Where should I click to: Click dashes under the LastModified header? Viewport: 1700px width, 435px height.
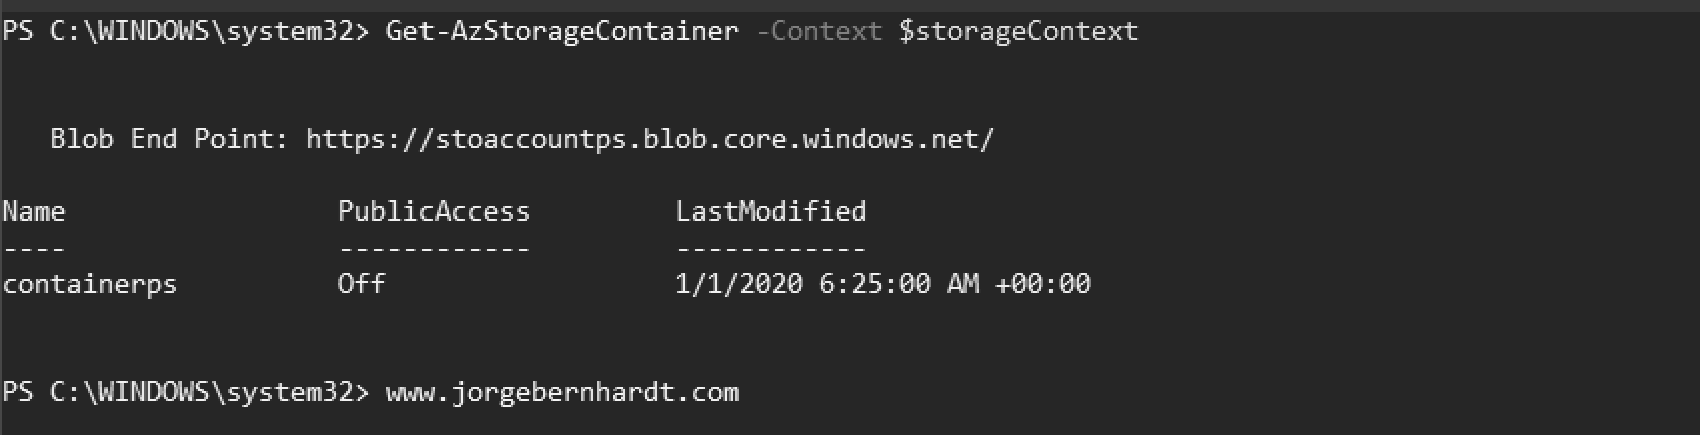(771, 247)
